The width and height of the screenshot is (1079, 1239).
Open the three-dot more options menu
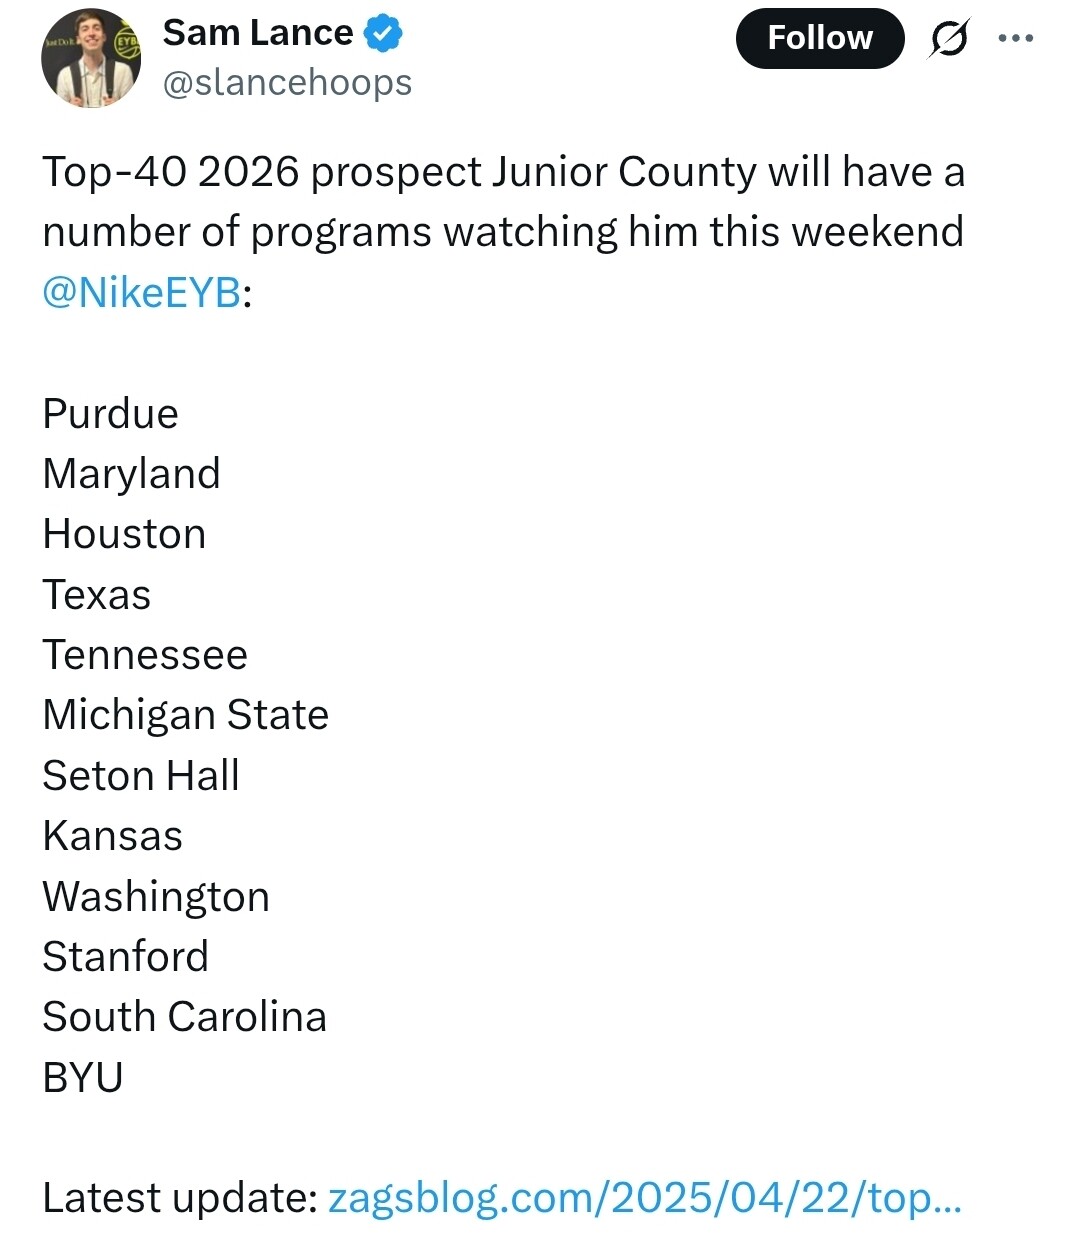(x=1016, y=38)
